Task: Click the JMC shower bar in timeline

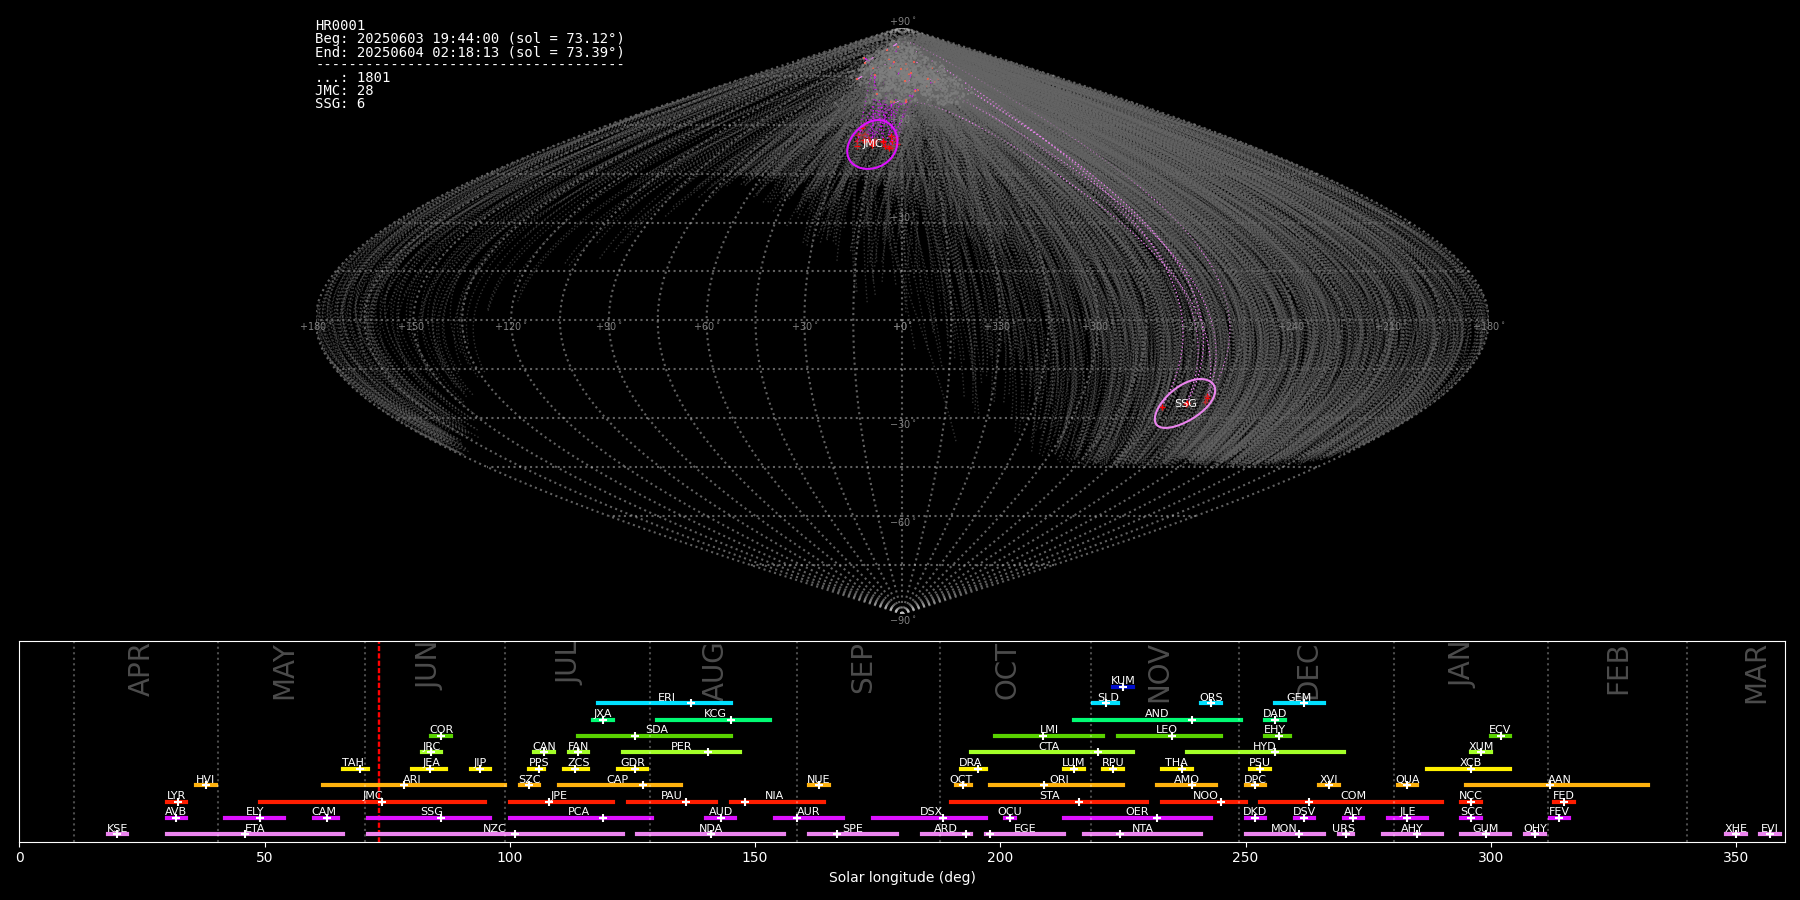Action: [372, 802]
